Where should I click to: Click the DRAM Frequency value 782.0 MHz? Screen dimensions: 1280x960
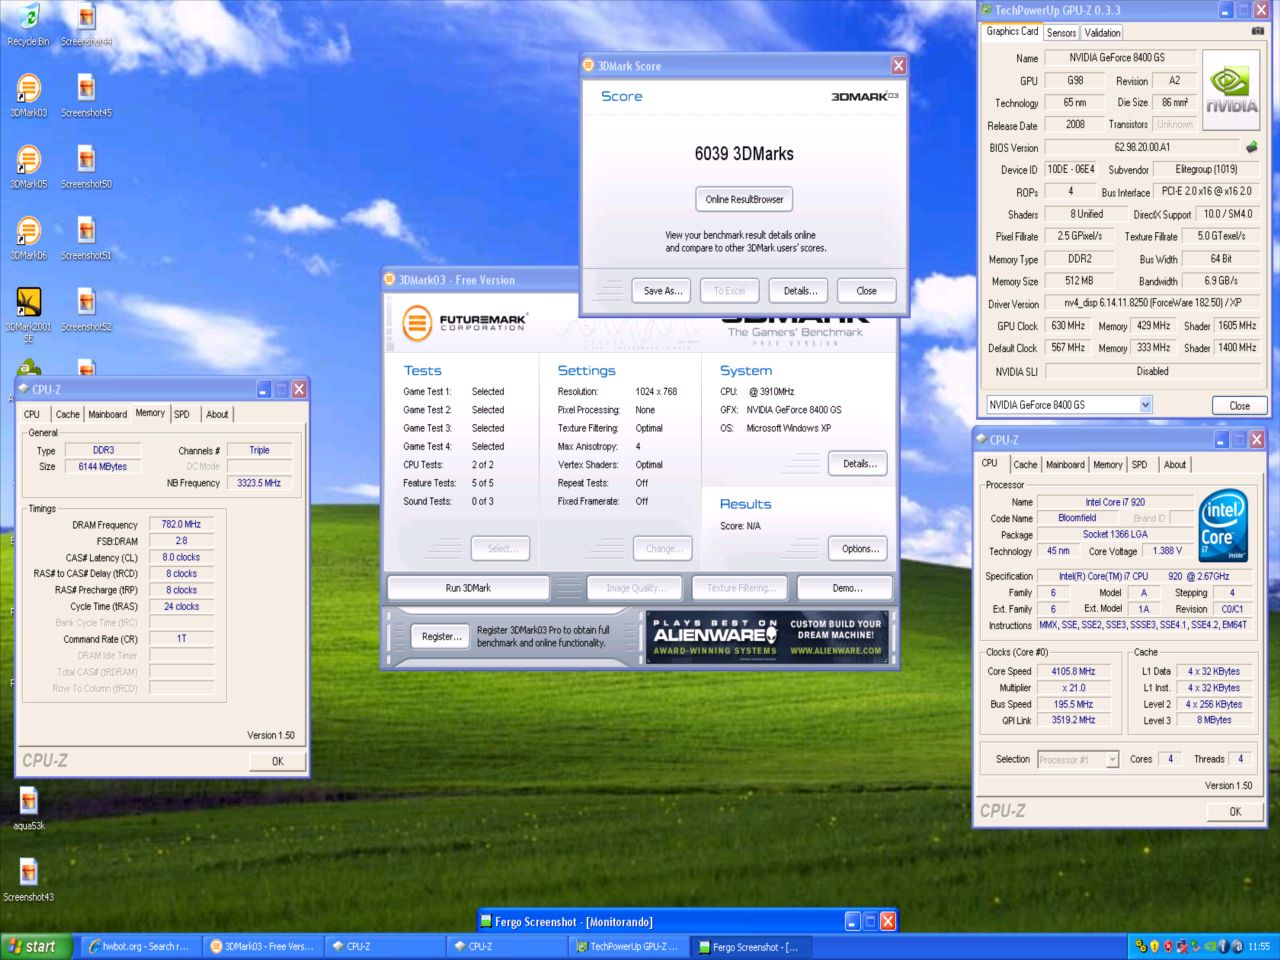181,524
